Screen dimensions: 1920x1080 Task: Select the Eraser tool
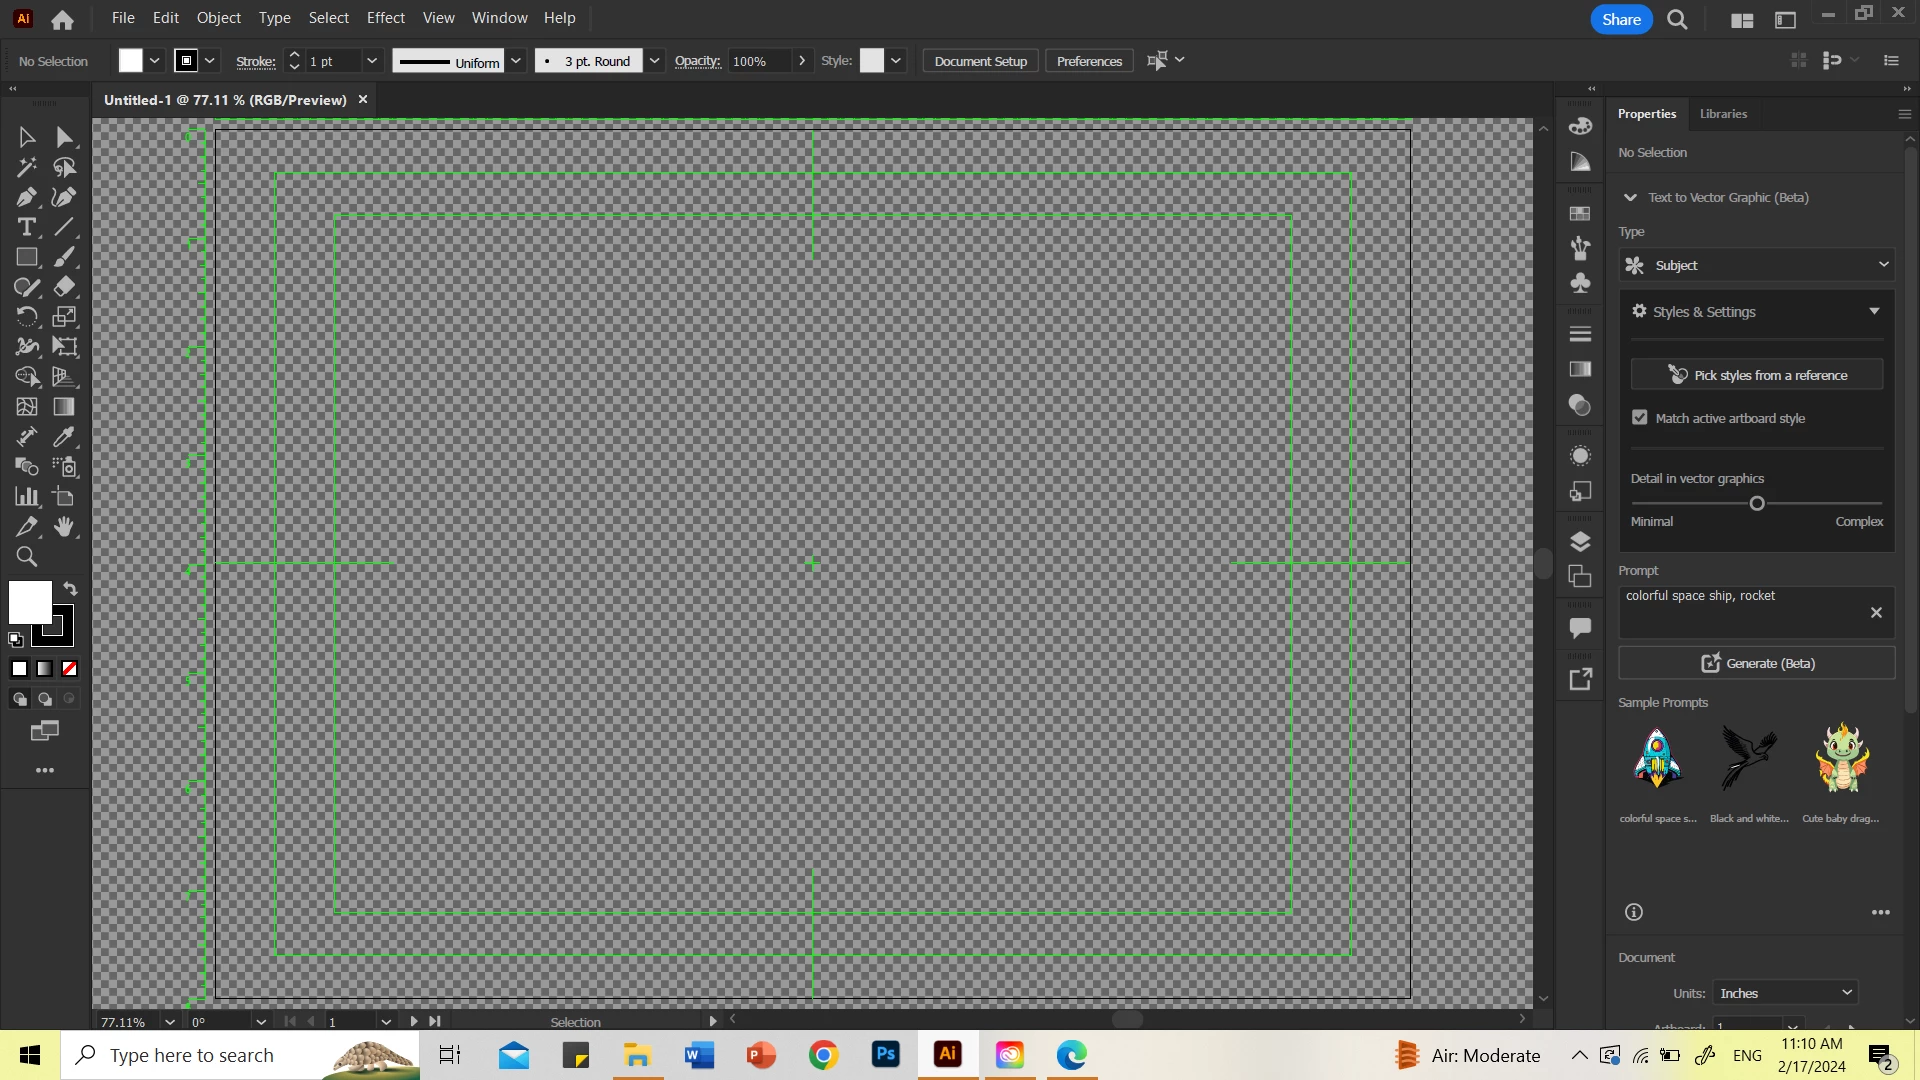(x=64, y=287)
